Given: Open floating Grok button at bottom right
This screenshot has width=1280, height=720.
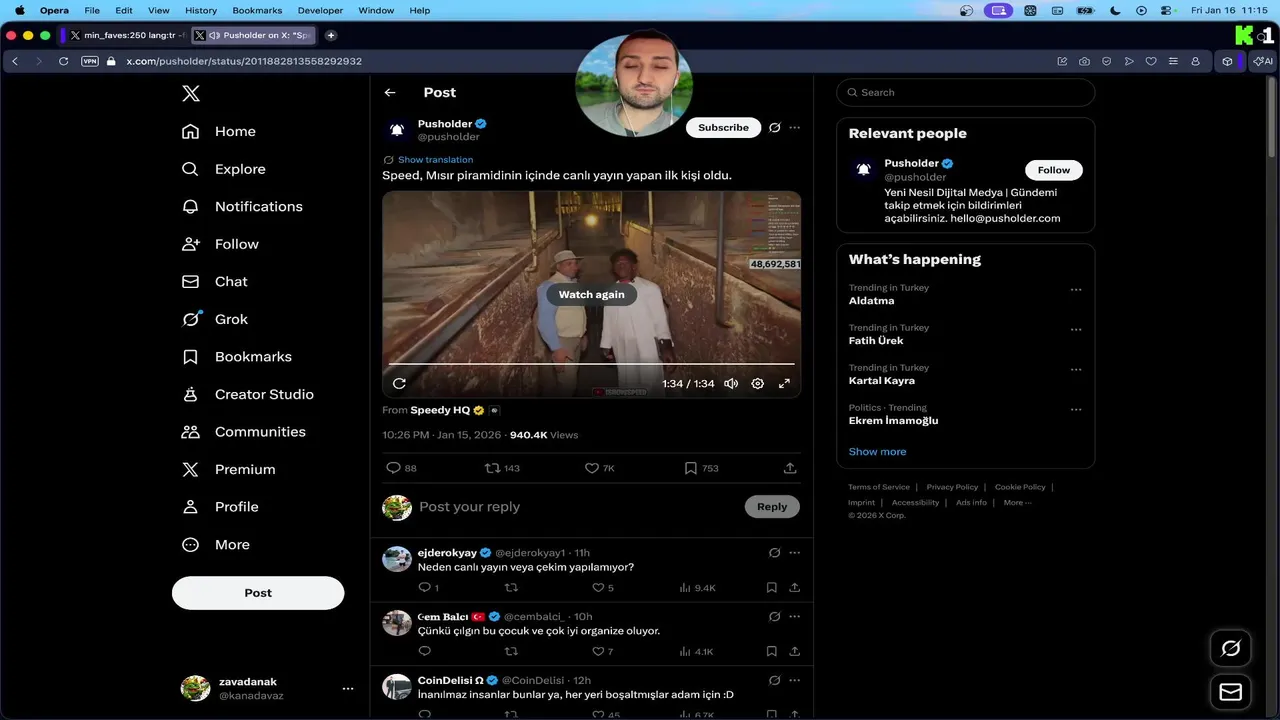Looking at the screenshot, I should (1231, 648).
